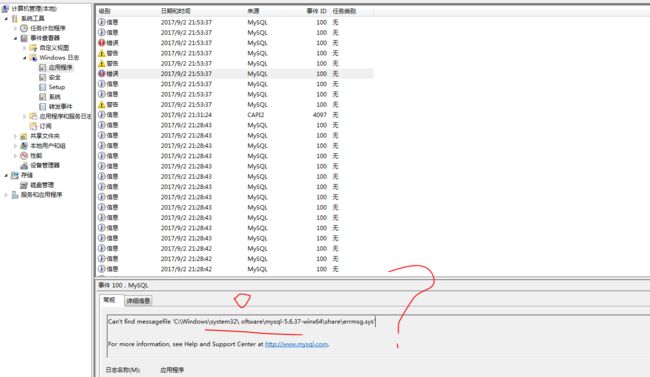Select the 系统工具 tools icon
Image resolution: width=650 pixels, height=377 pixels.
point(15,18)
